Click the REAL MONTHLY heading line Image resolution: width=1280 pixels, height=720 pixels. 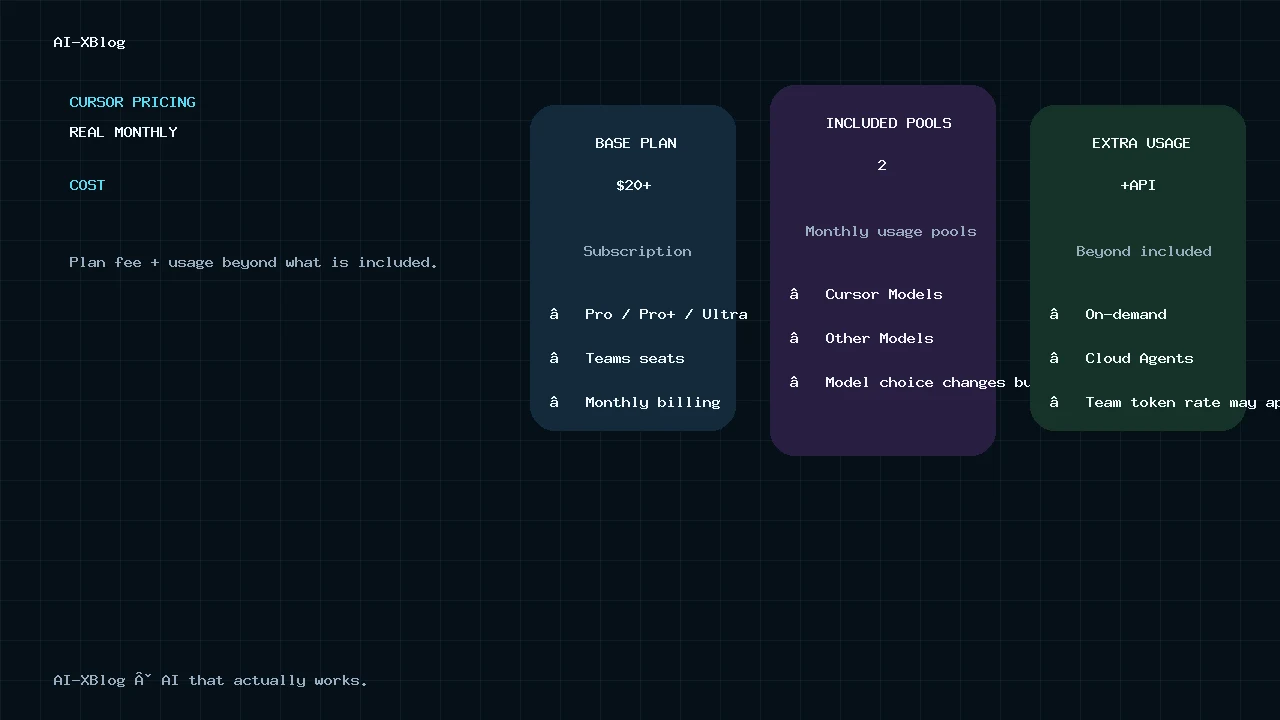point(123,132)
